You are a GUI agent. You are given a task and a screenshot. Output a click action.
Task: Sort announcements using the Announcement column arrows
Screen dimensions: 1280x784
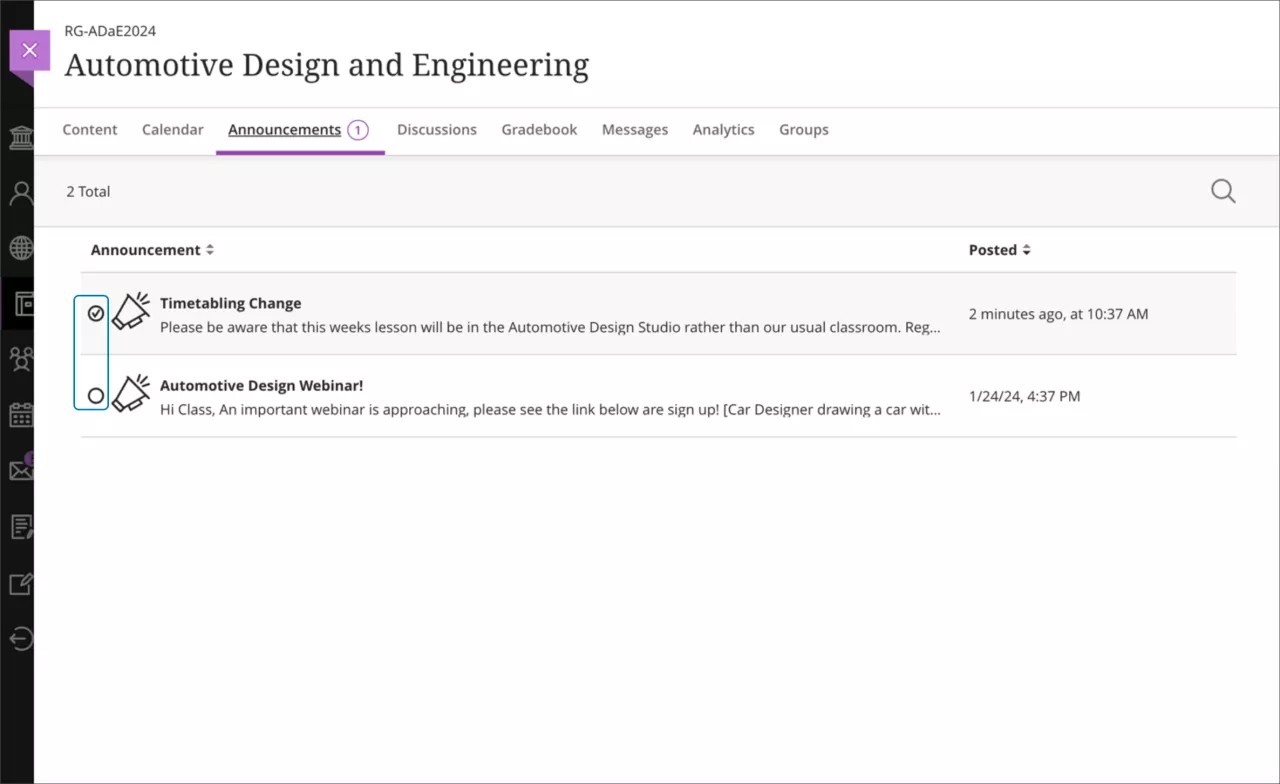click(210, 249)
